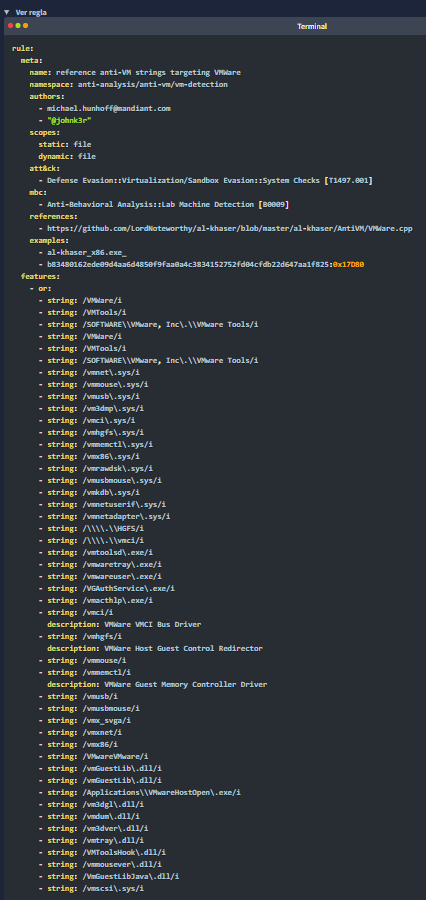The image size is (426, 900).
Task: Select the vmdum\.dll string line
Action: 89,817
